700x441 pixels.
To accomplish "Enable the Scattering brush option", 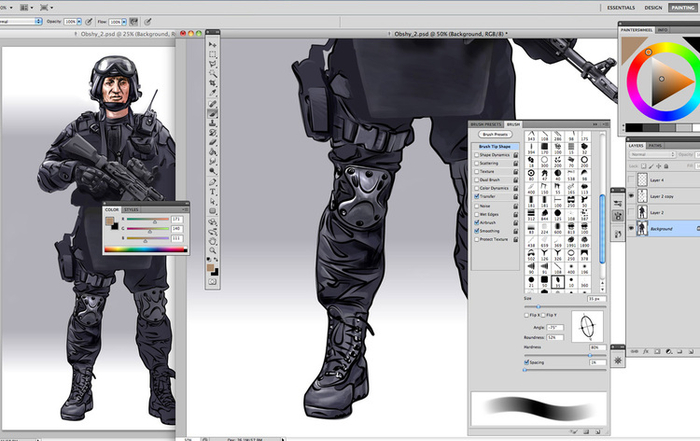I will (477, 163).
